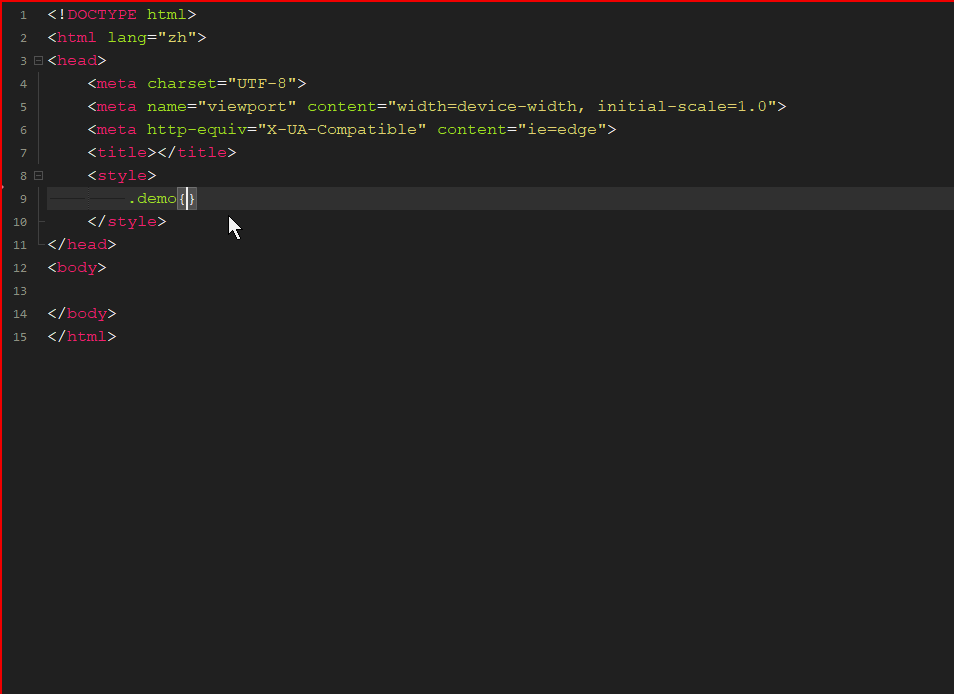Click the content attribute on the X-UA-Compatible line

click(x=472, y=130)
